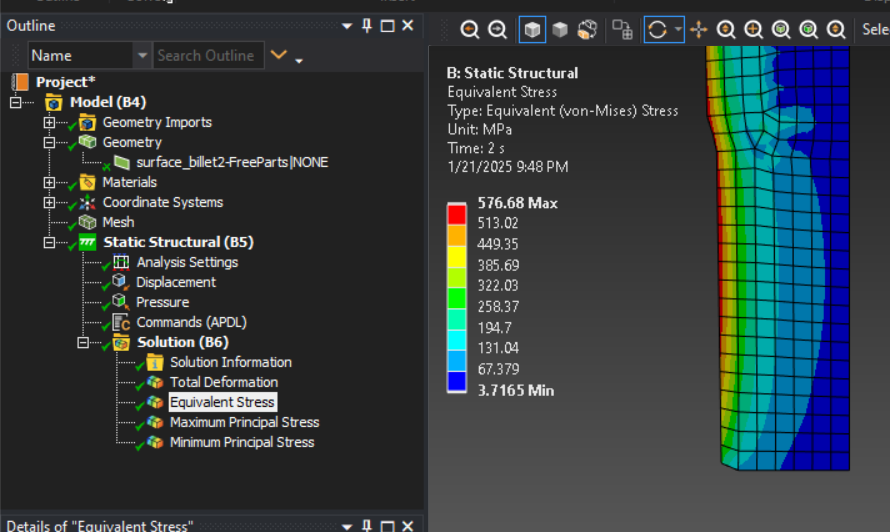Click the 576.68 Max legend value
Screen dimensions: 890x532
point(518,203)
